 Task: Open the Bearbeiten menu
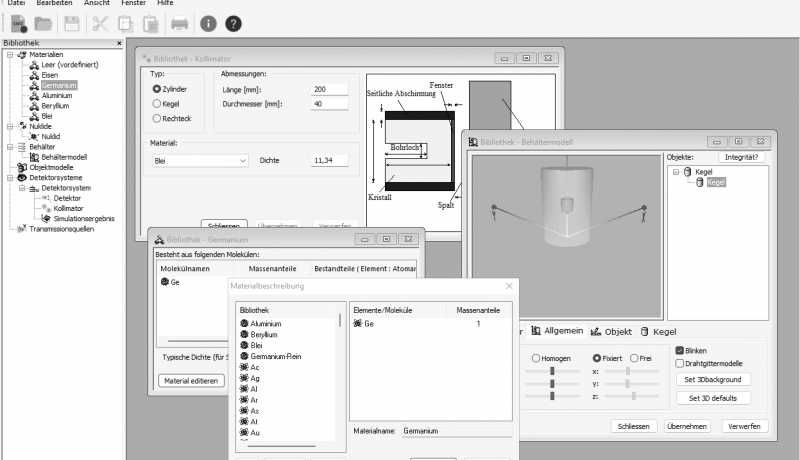coord(54,4)
